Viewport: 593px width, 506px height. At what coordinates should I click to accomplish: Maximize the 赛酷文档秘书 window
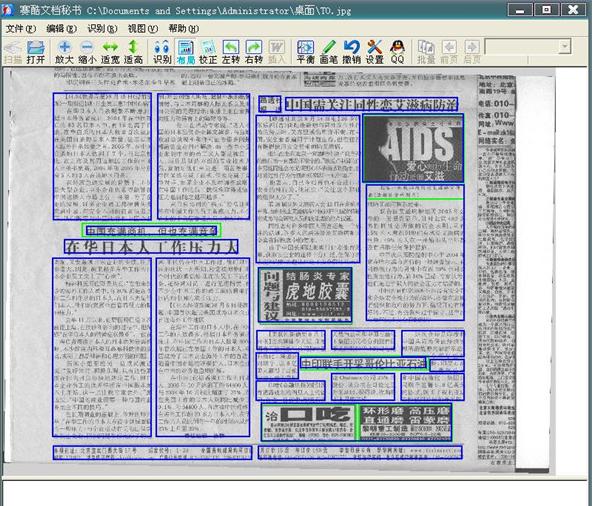tap(546, 10)
